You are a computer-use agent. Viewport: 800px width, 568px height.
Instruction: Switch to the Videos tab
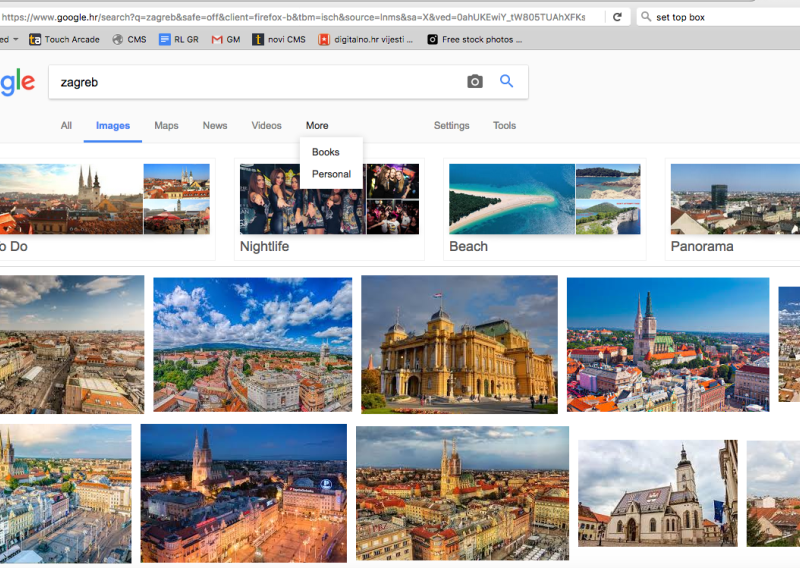point(266,126)
